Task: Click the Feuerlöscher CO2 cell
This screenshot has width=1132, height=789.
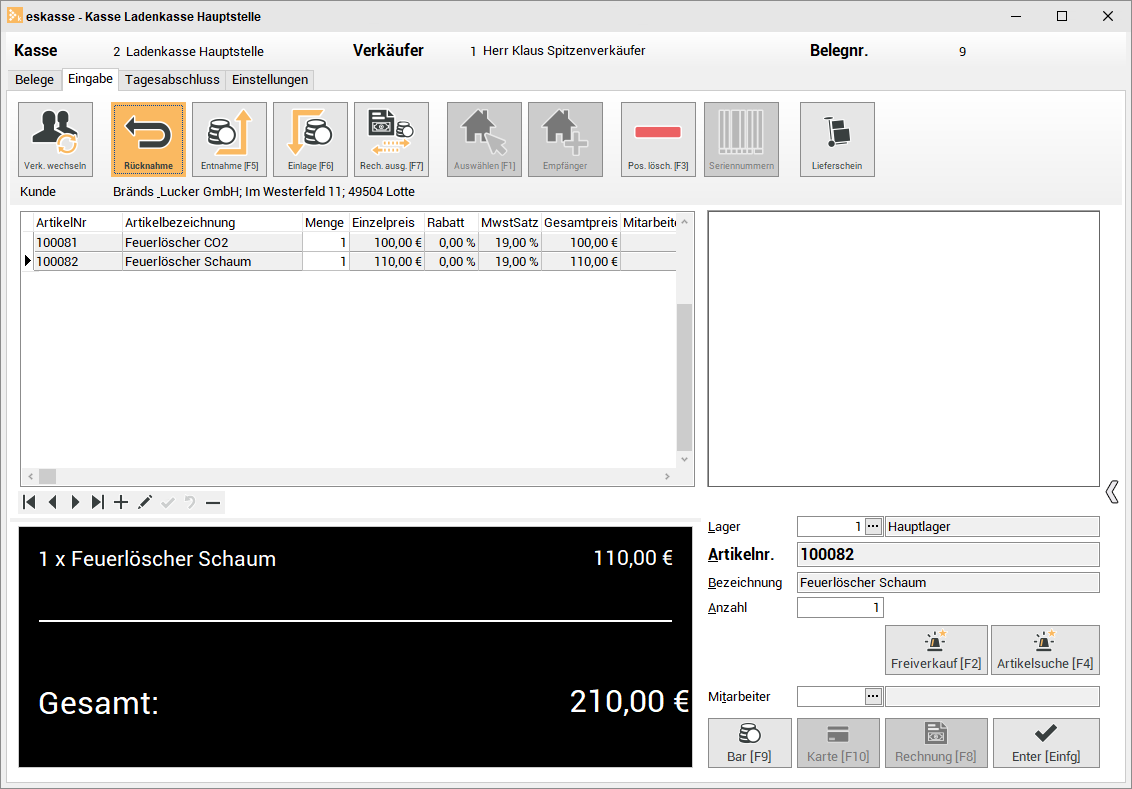Action: 212,243
